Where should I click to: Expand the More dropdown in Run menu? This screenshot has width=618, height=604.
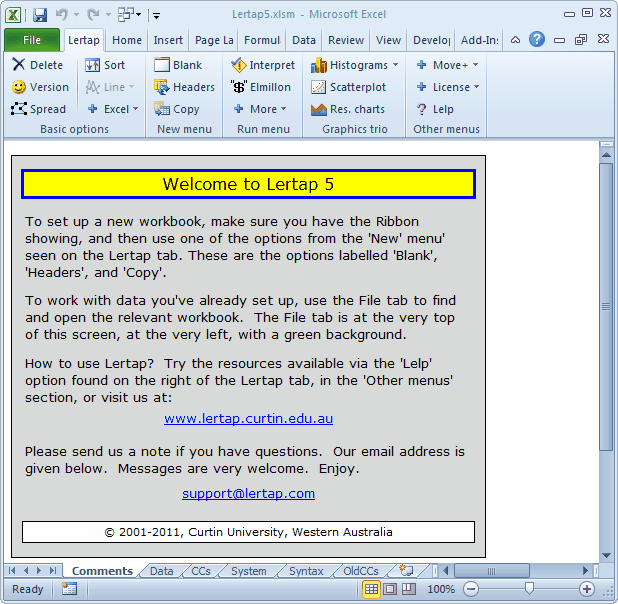point(283,109)
